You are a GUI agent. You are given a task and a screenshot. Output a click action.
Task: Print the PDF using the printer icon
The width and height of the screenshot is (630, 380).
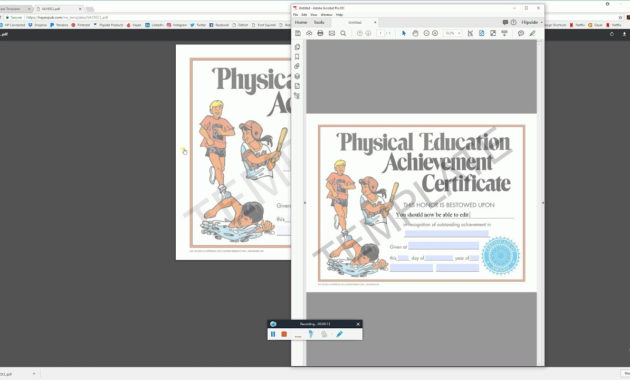click(x=320, y=33)
